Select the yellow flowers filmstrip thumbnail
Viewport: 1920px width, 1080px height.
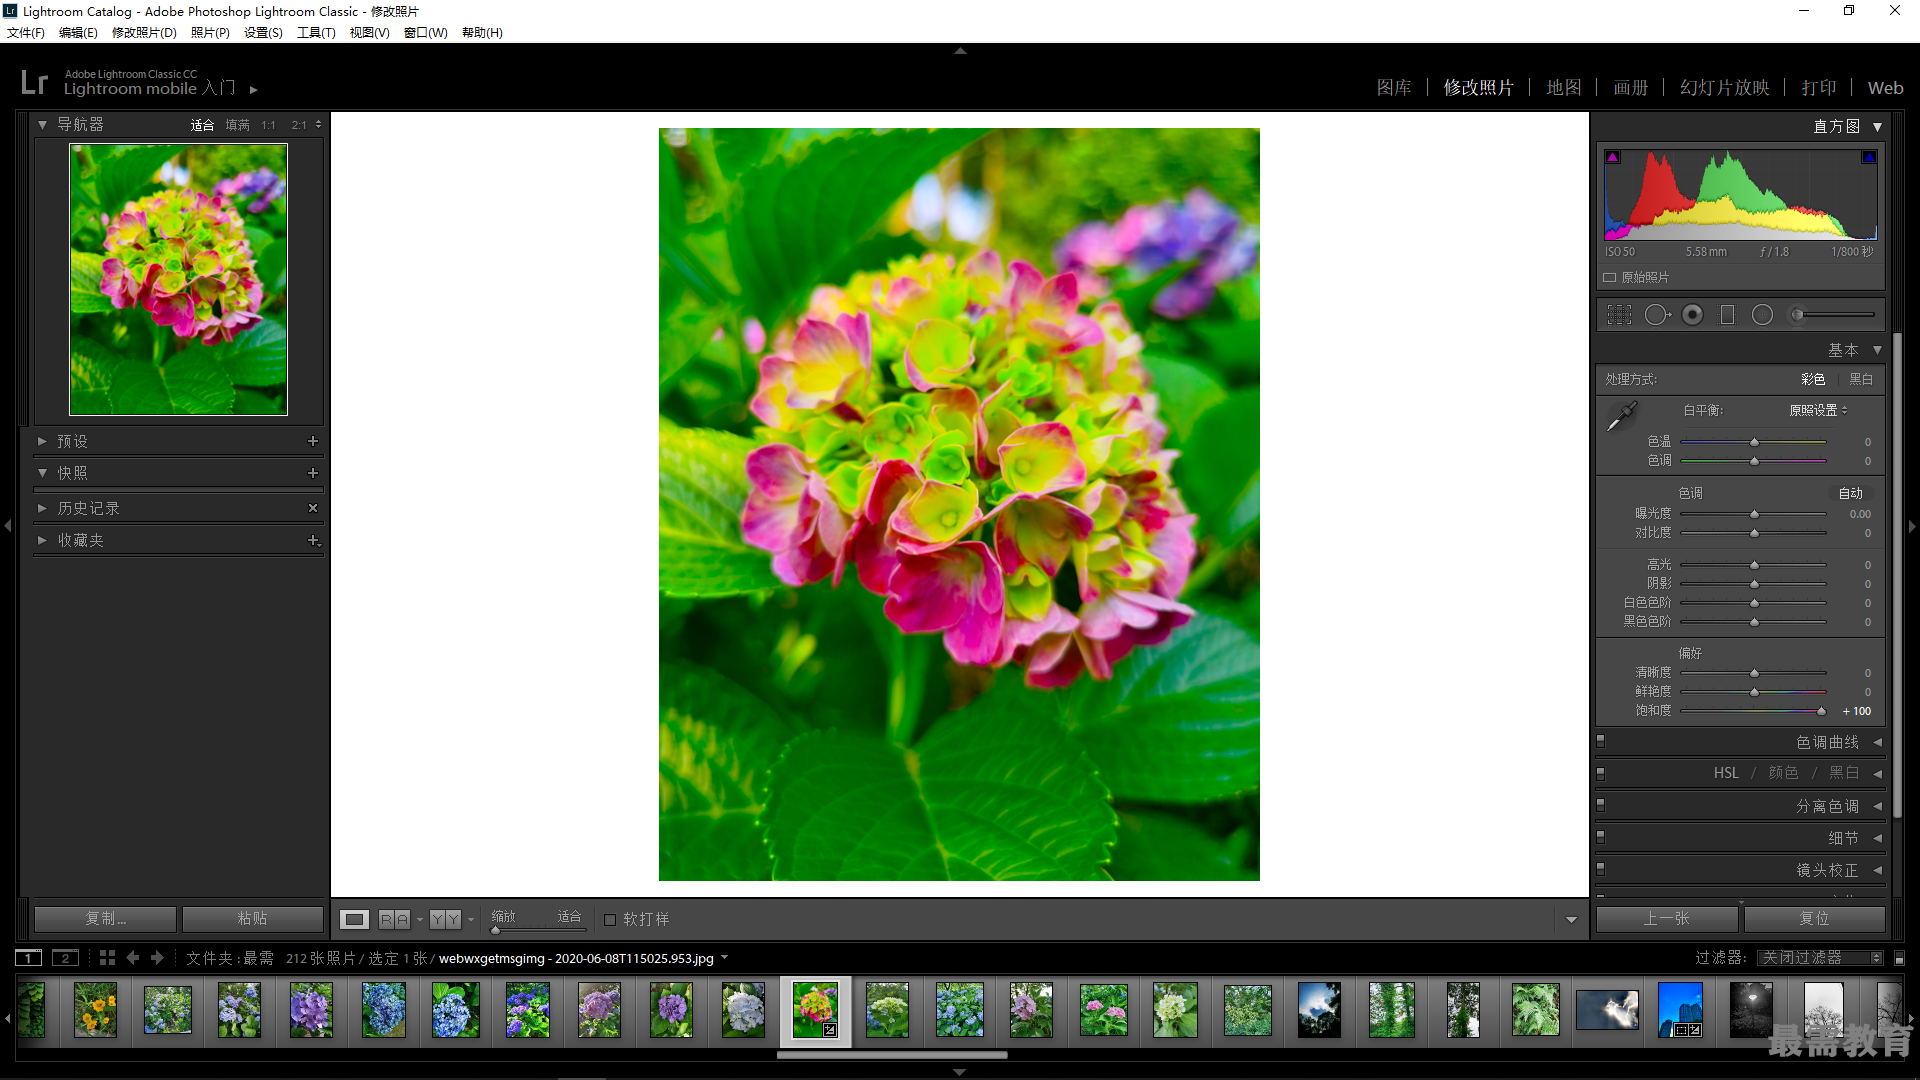click(96, 1010)
